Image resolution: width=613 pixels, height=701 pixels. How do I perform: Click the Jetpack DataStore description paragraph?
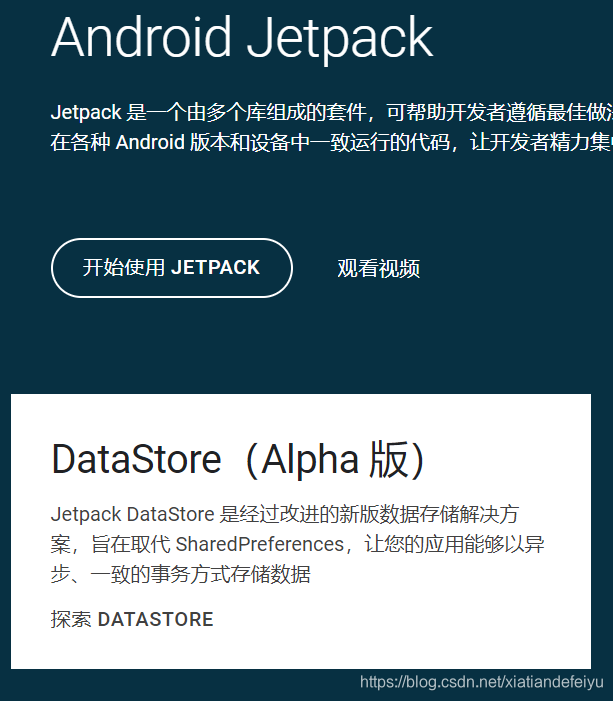pos(297,544)
